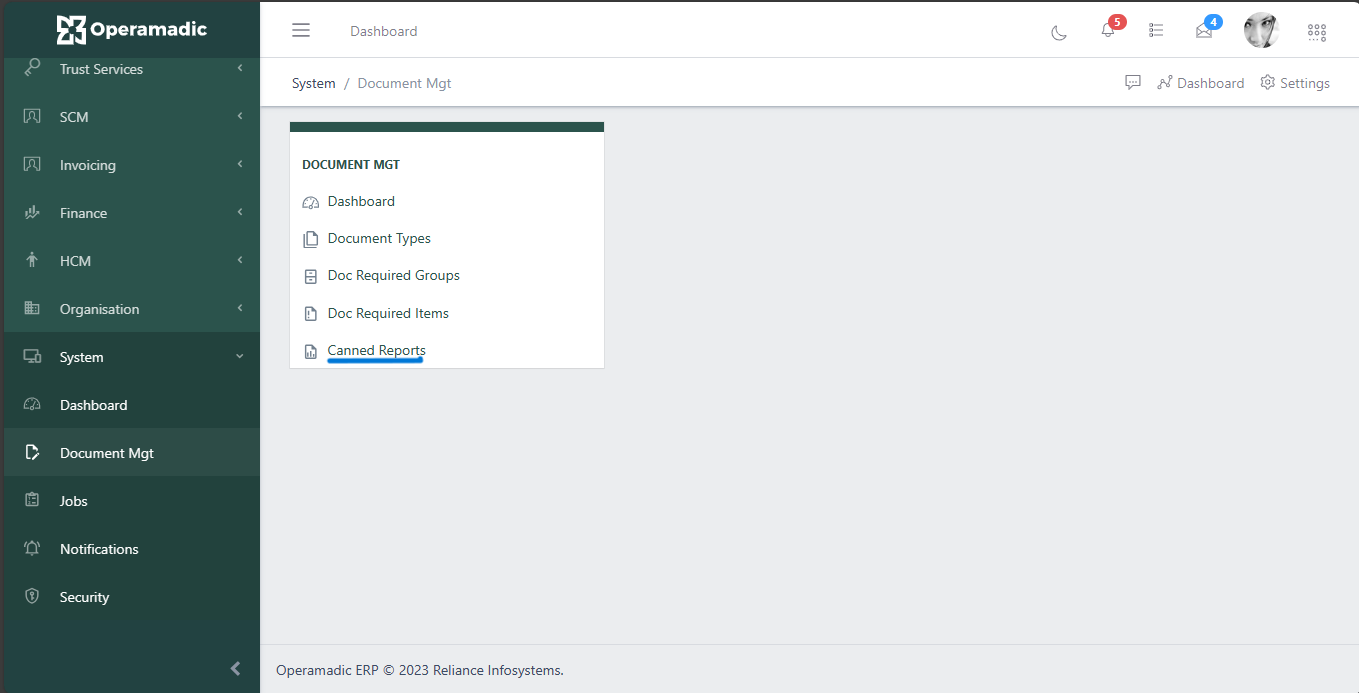Click the Finance chart icon
Image resolution: width=1359 pixels, height=693 pixels.
click(32, 212)
